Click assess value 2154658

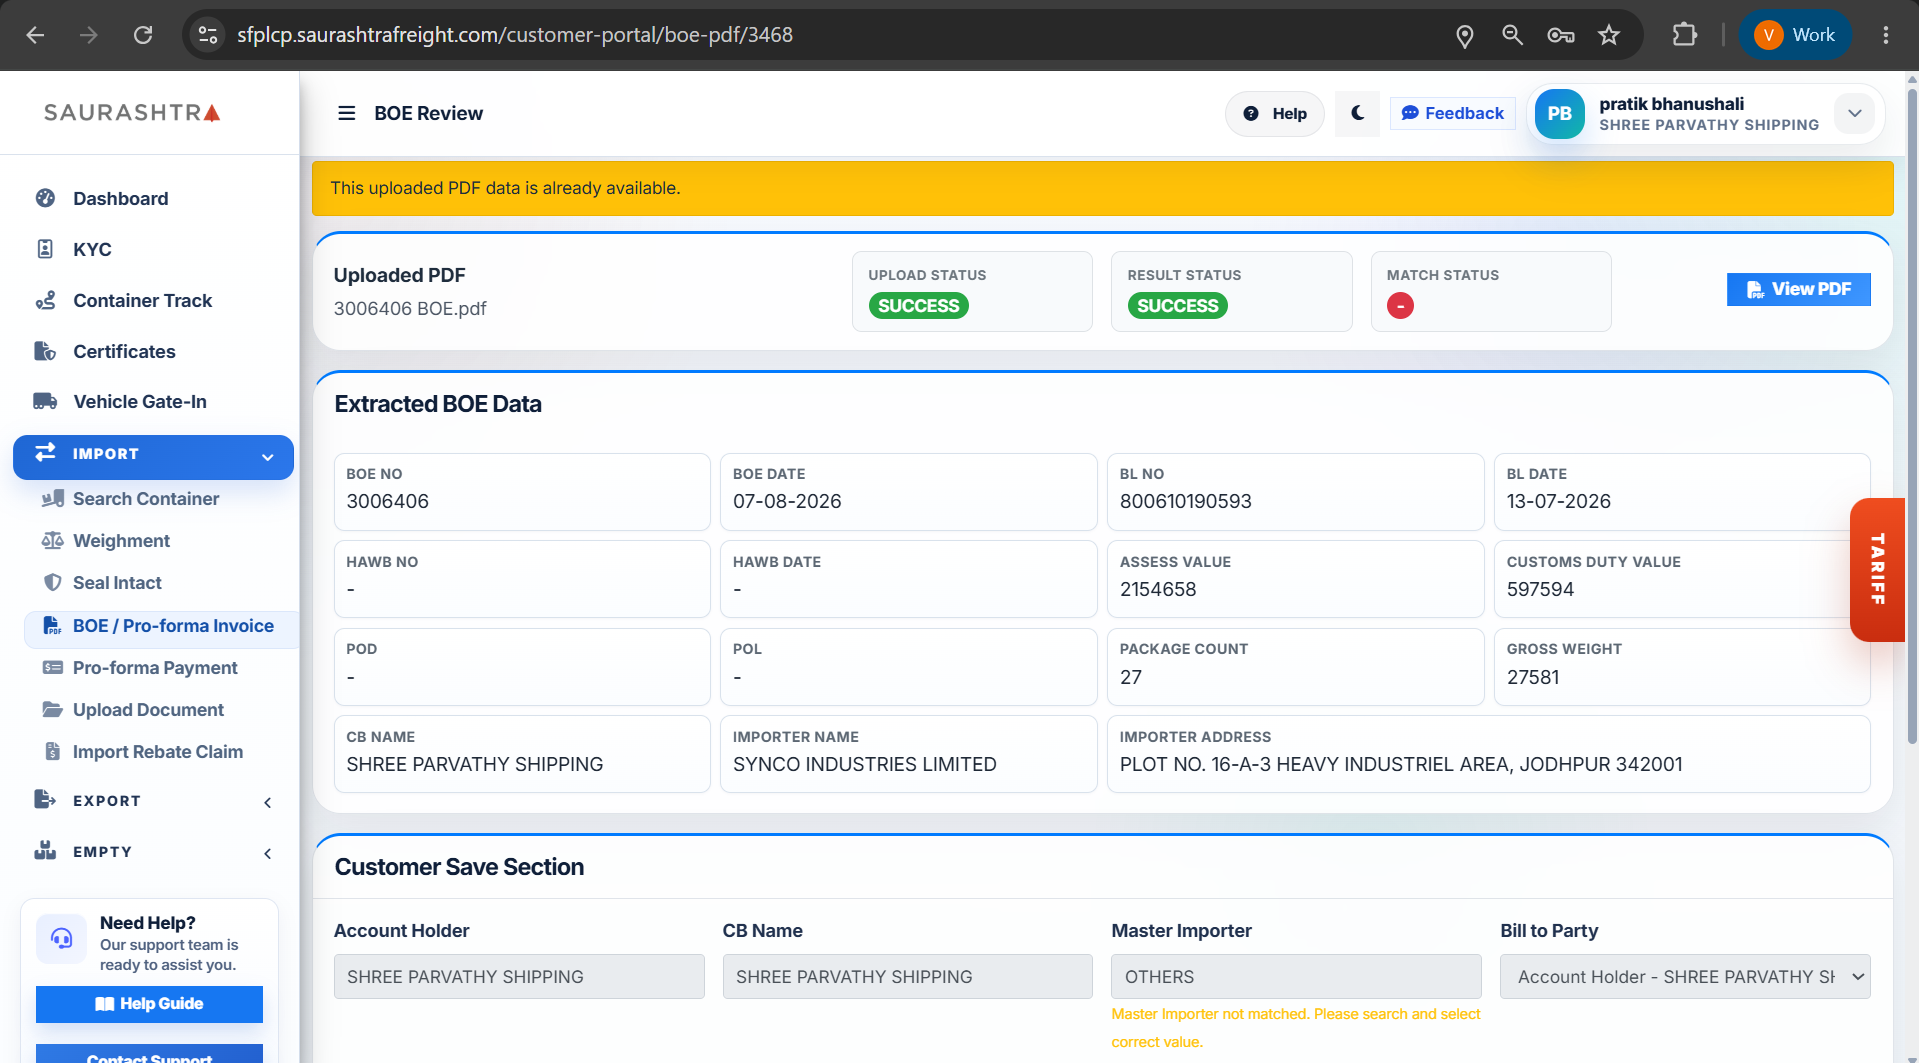point(1158,589)
